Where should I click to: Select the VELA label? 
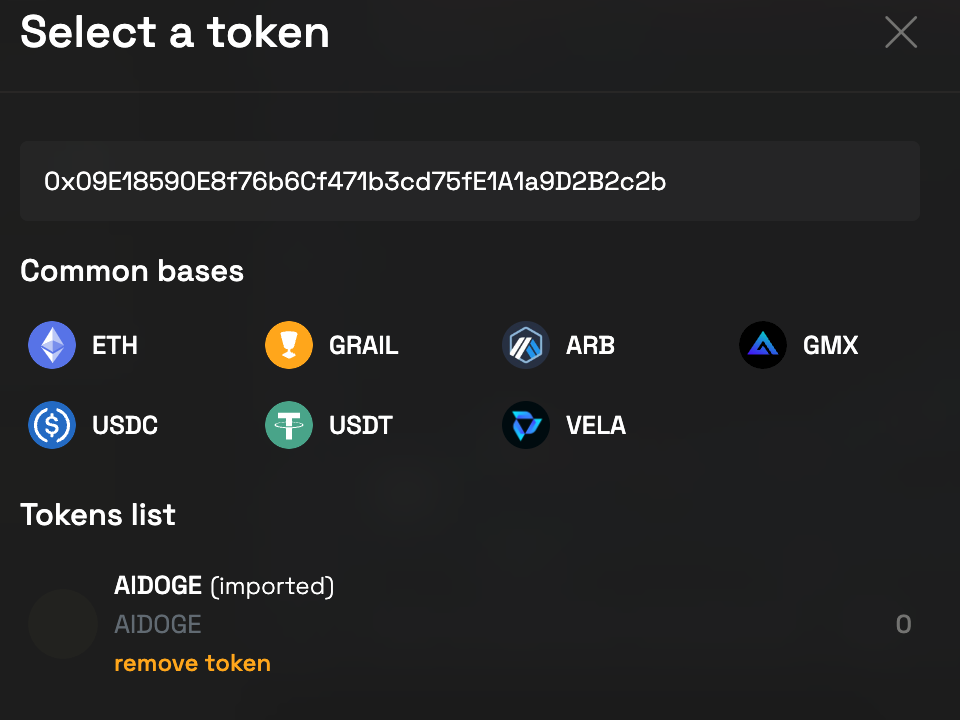(596, 426)
